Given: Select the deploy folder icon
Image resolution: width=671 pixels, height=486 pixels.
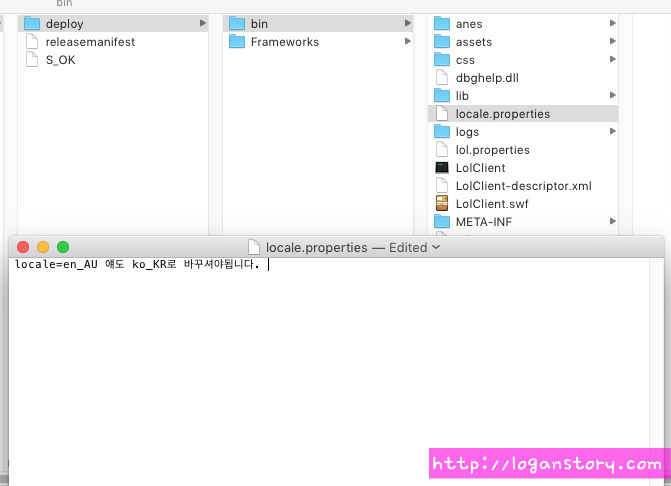Looking at the screenshot, I should pos(32,23).
